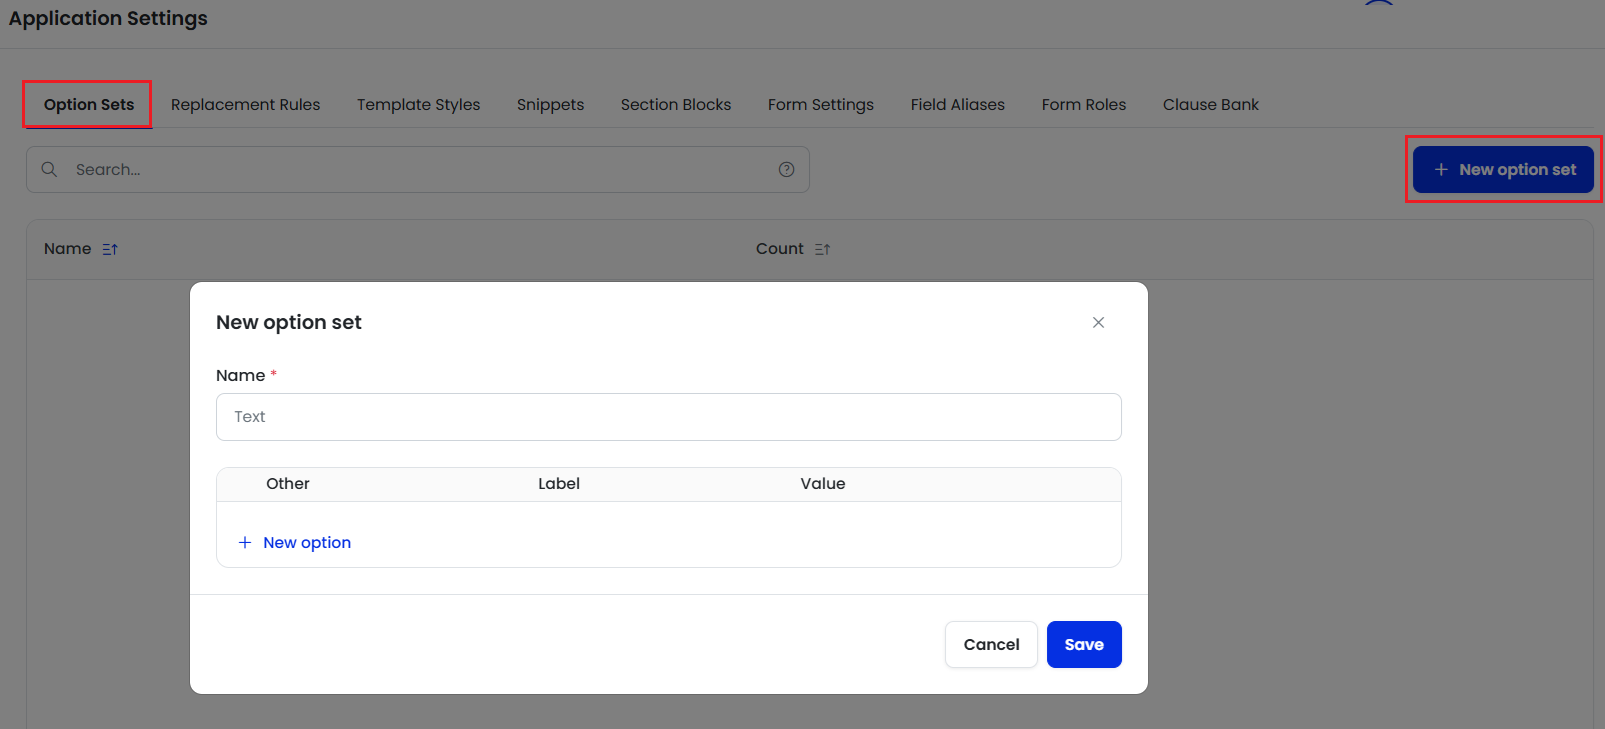
Task: Close the New option set dialog
Action: tap(1098, 322)
